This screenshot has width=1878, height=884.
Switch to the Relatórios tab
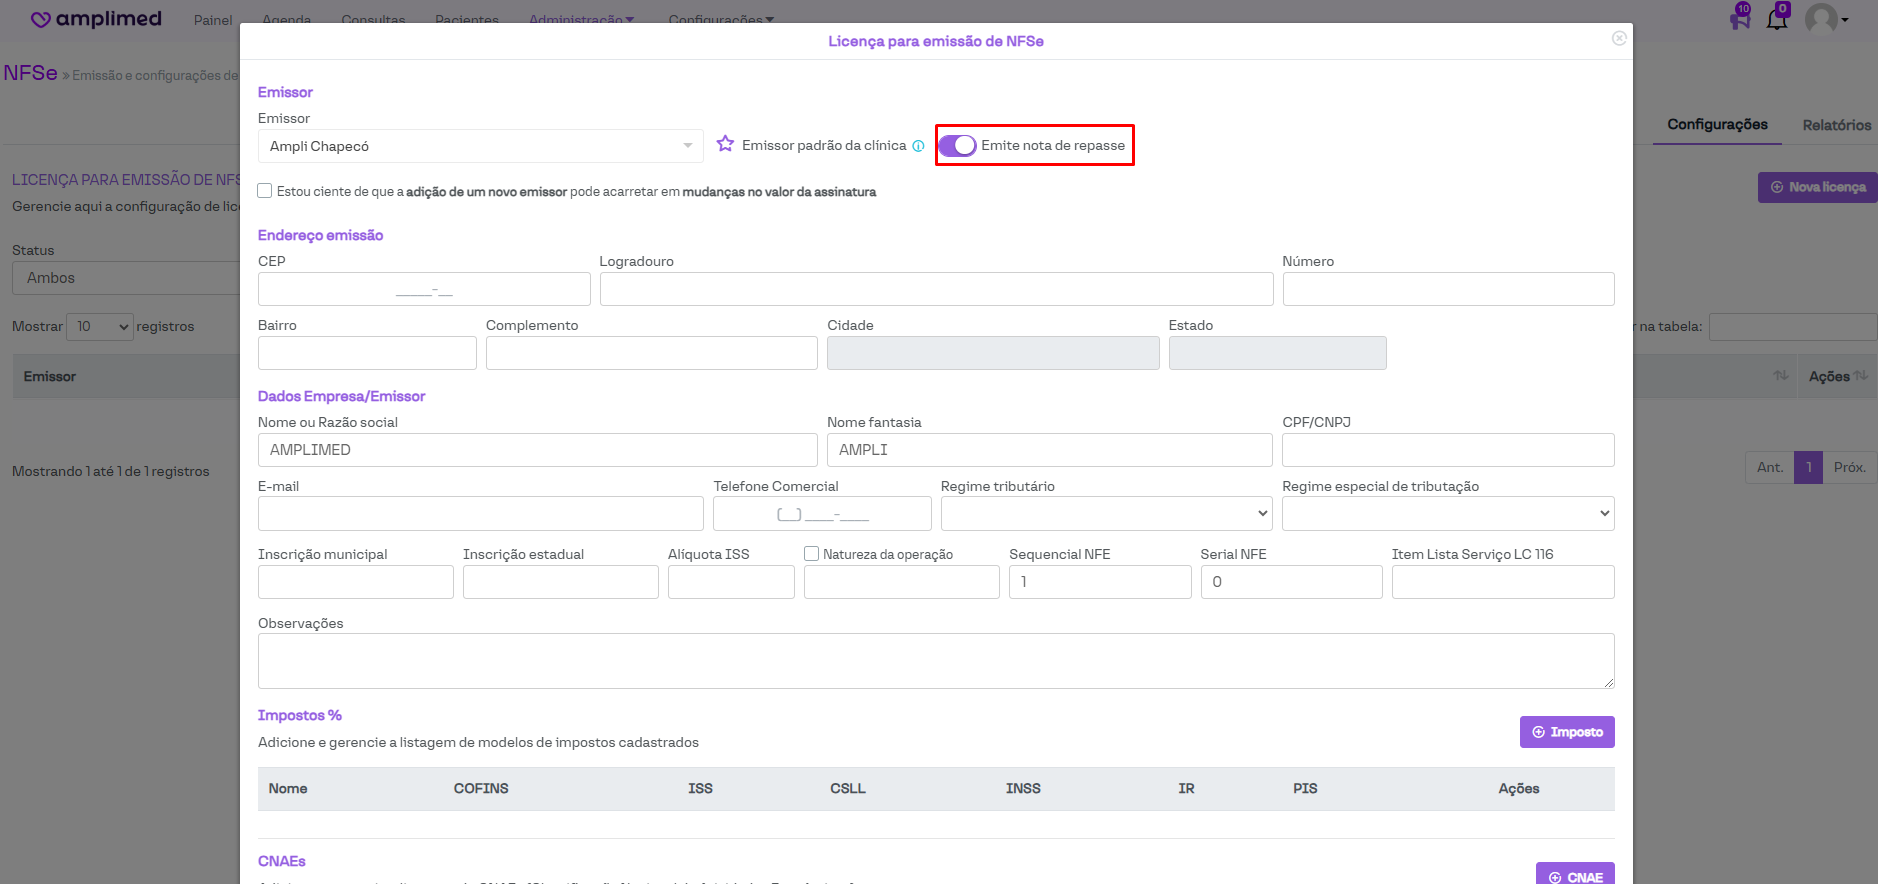[x=1836, y=125]
